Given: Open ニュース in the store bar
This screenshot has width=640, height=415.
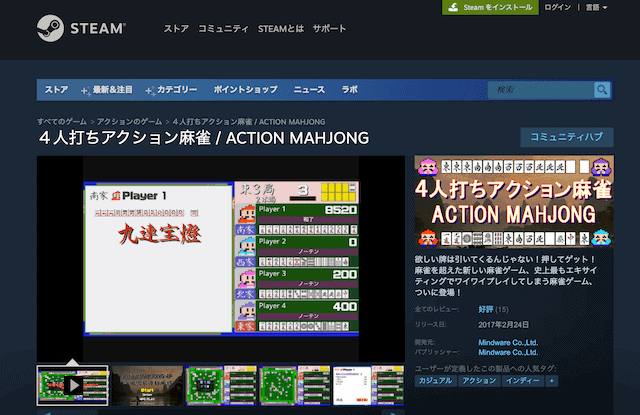Looking at the screenshot, I should [x=309, y=89].
